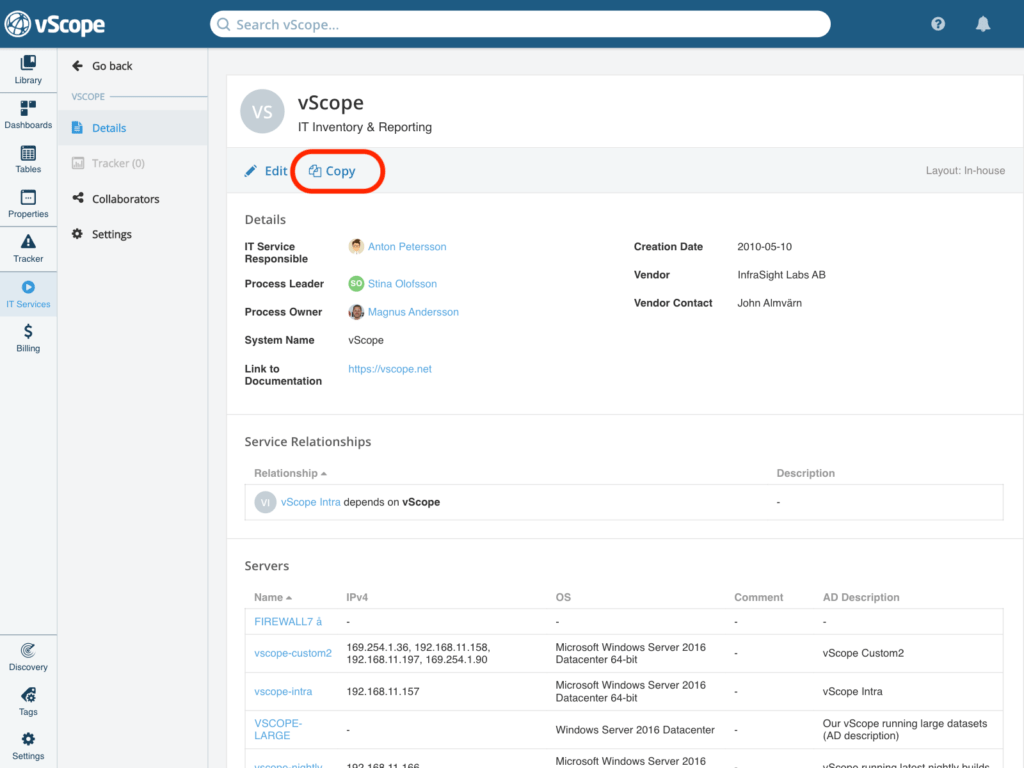Sort servers by IPv4 column
The width and height of the screenshot is (1024, 768).
point(357,597)
